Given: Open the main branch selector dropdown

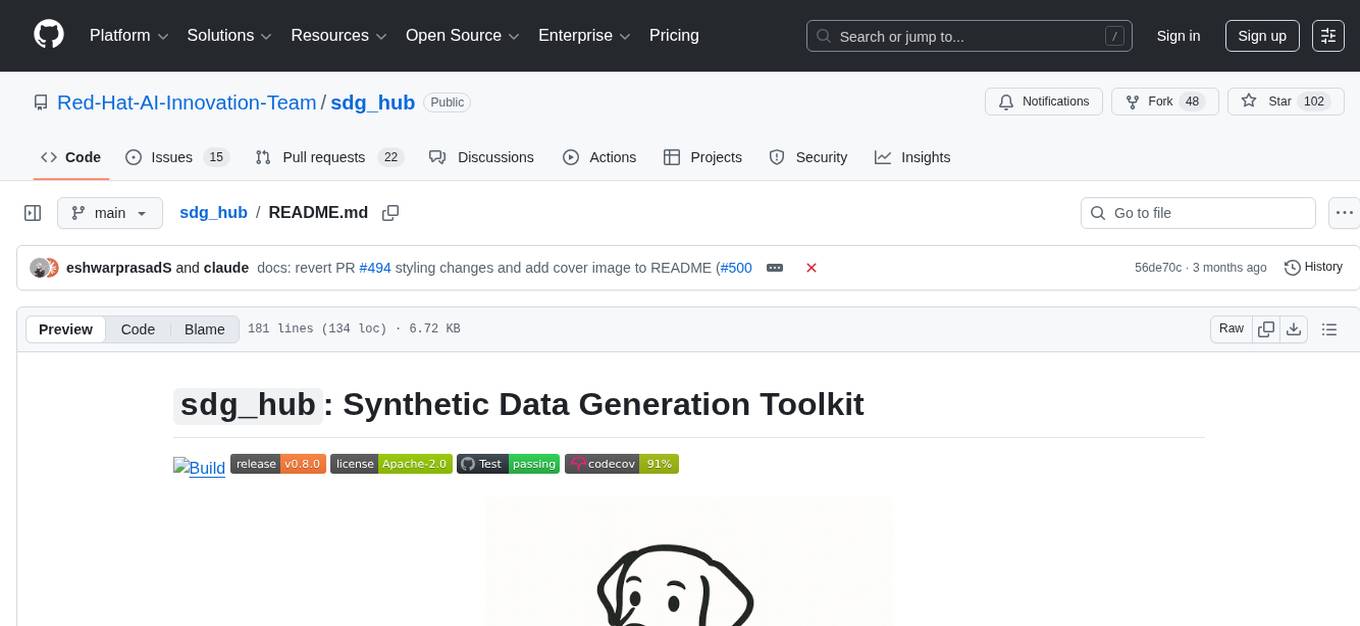Looking at the screenshot, I should 110,212.
